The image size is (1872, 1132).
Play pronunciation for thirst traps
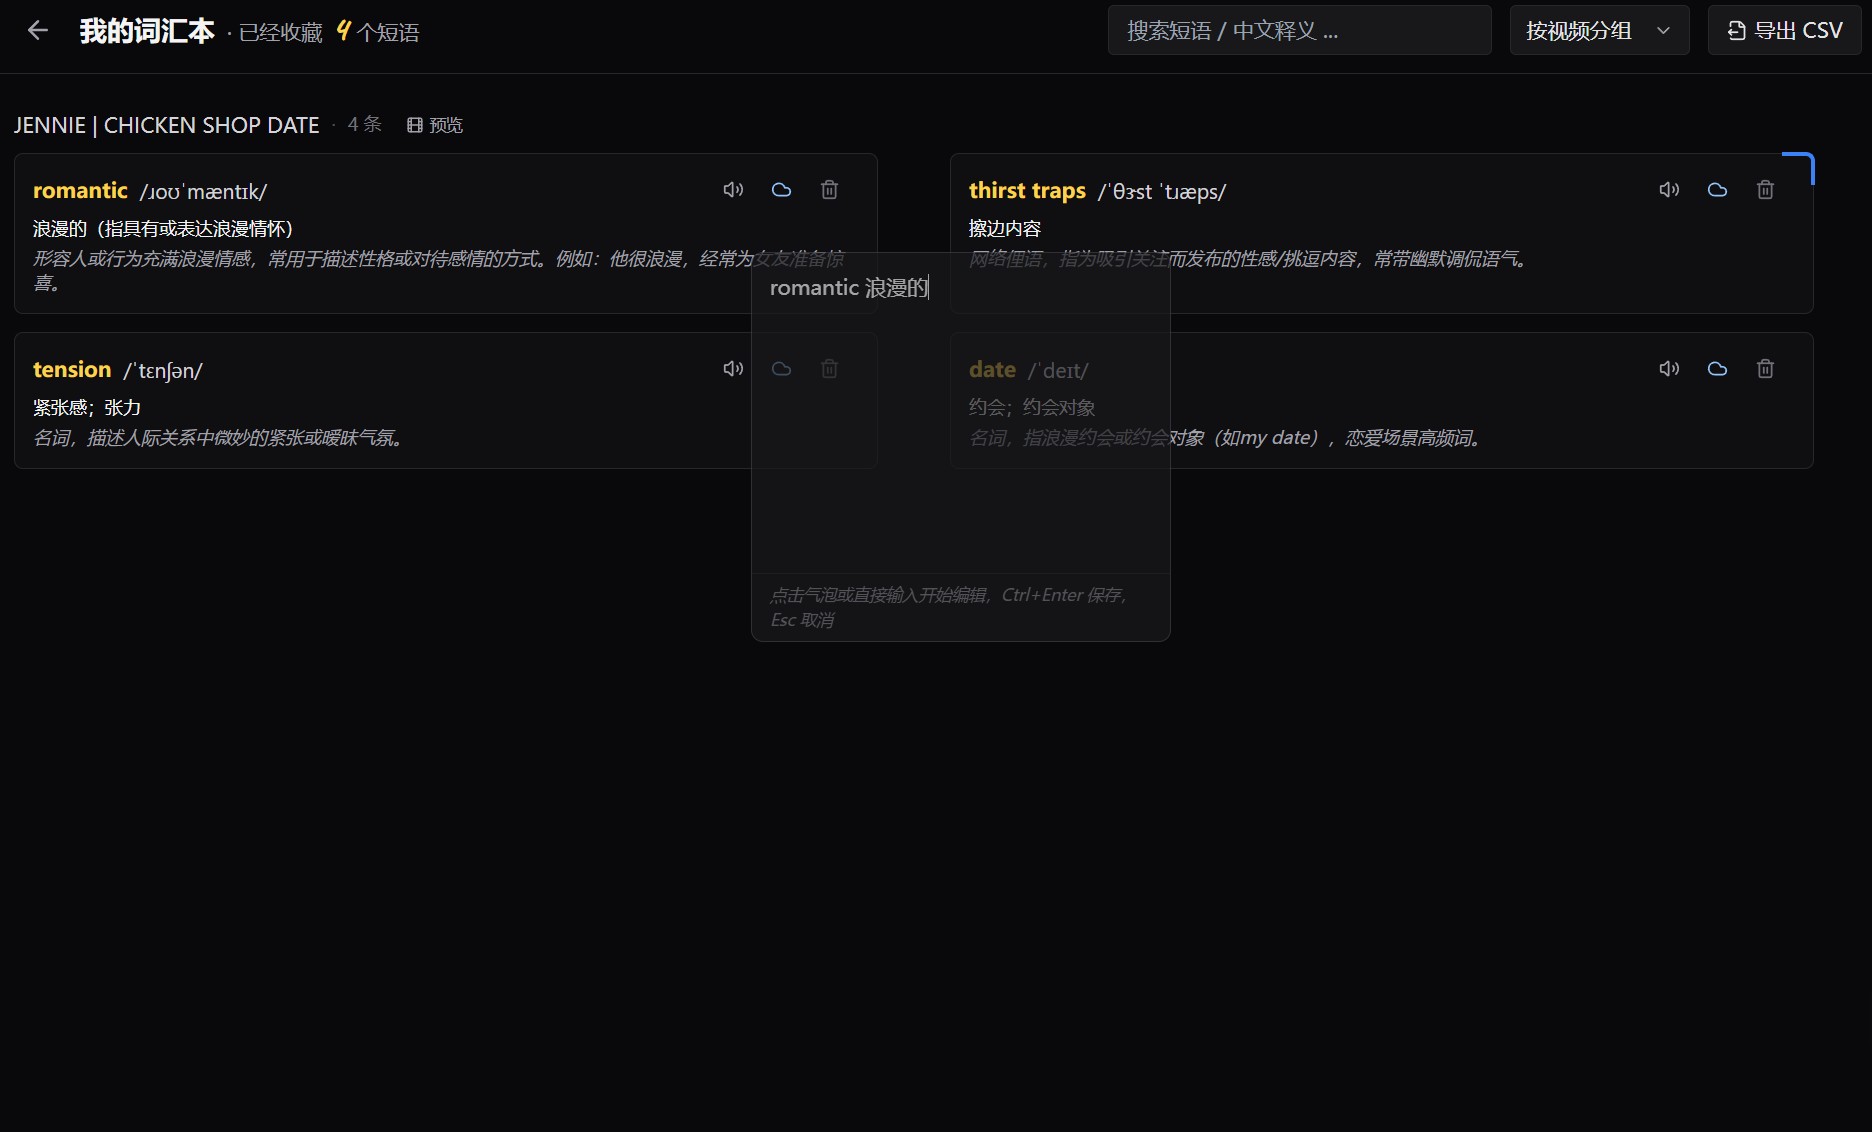click(1669, 190)
